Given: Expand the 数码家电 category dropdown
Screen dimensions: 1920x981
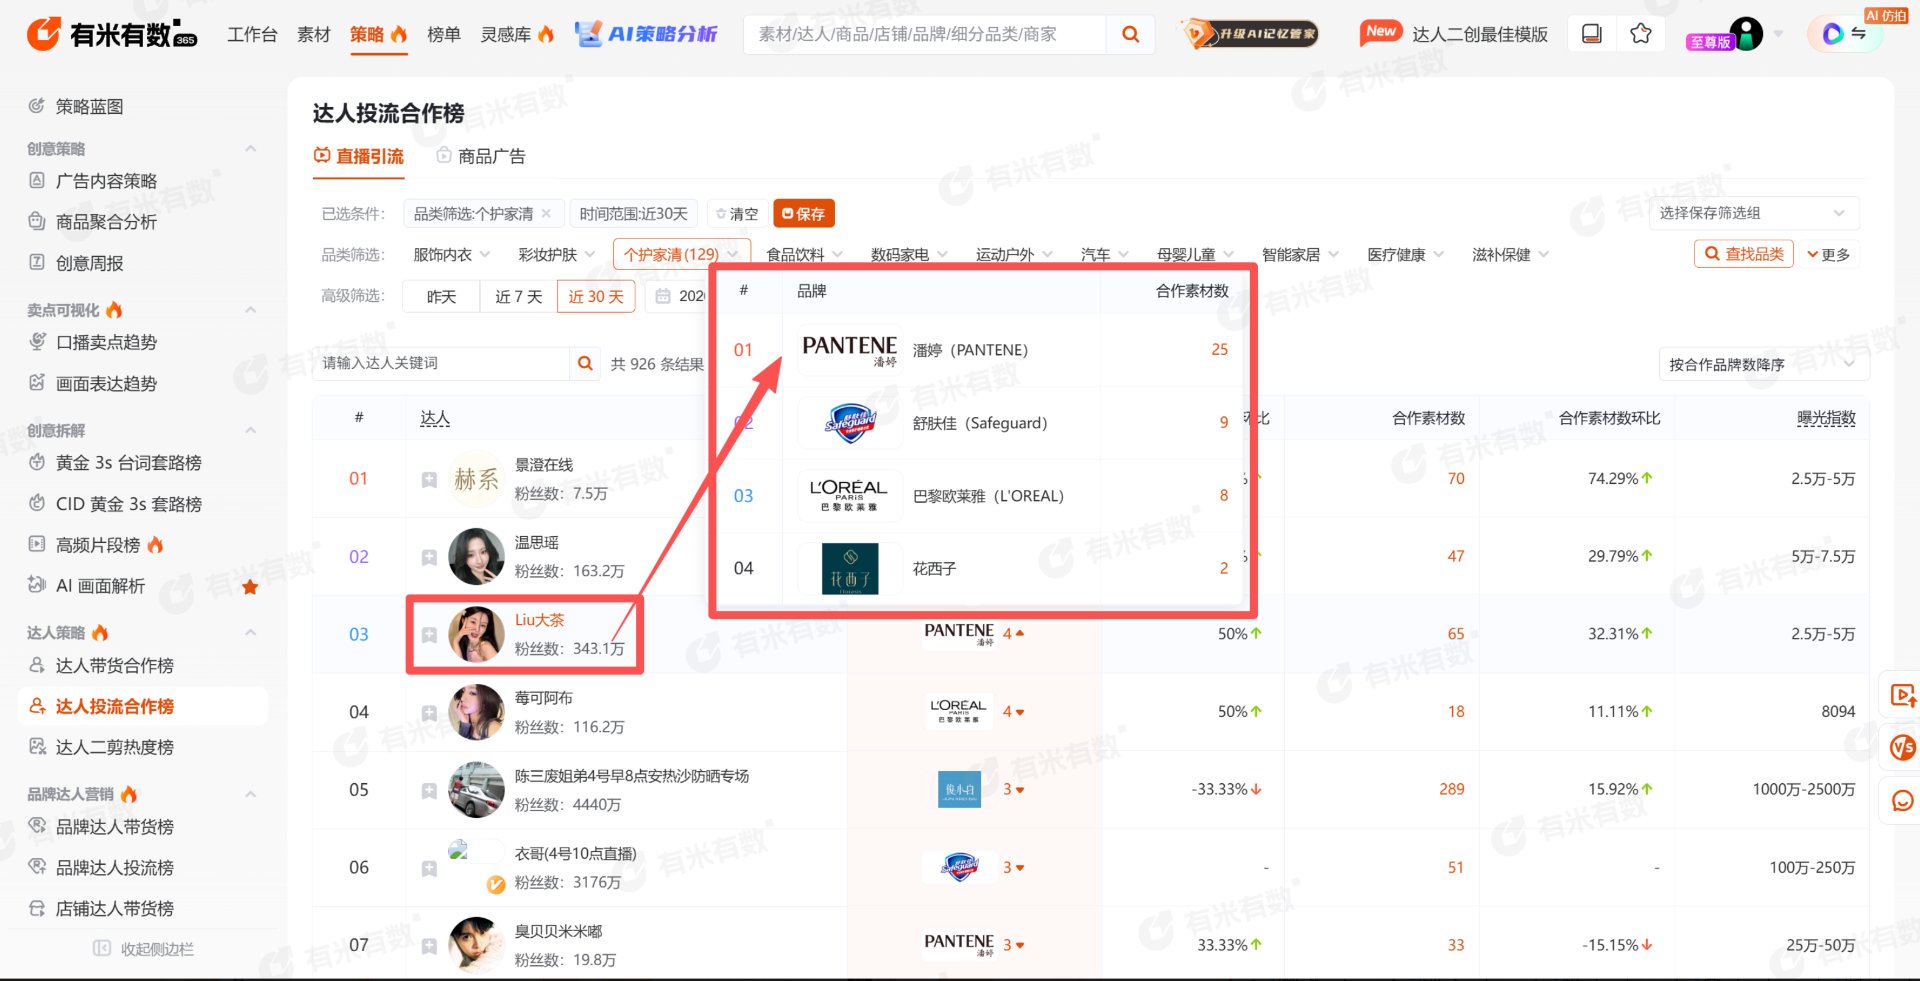Looking at the screenshot, I should [x=908, y=254].
